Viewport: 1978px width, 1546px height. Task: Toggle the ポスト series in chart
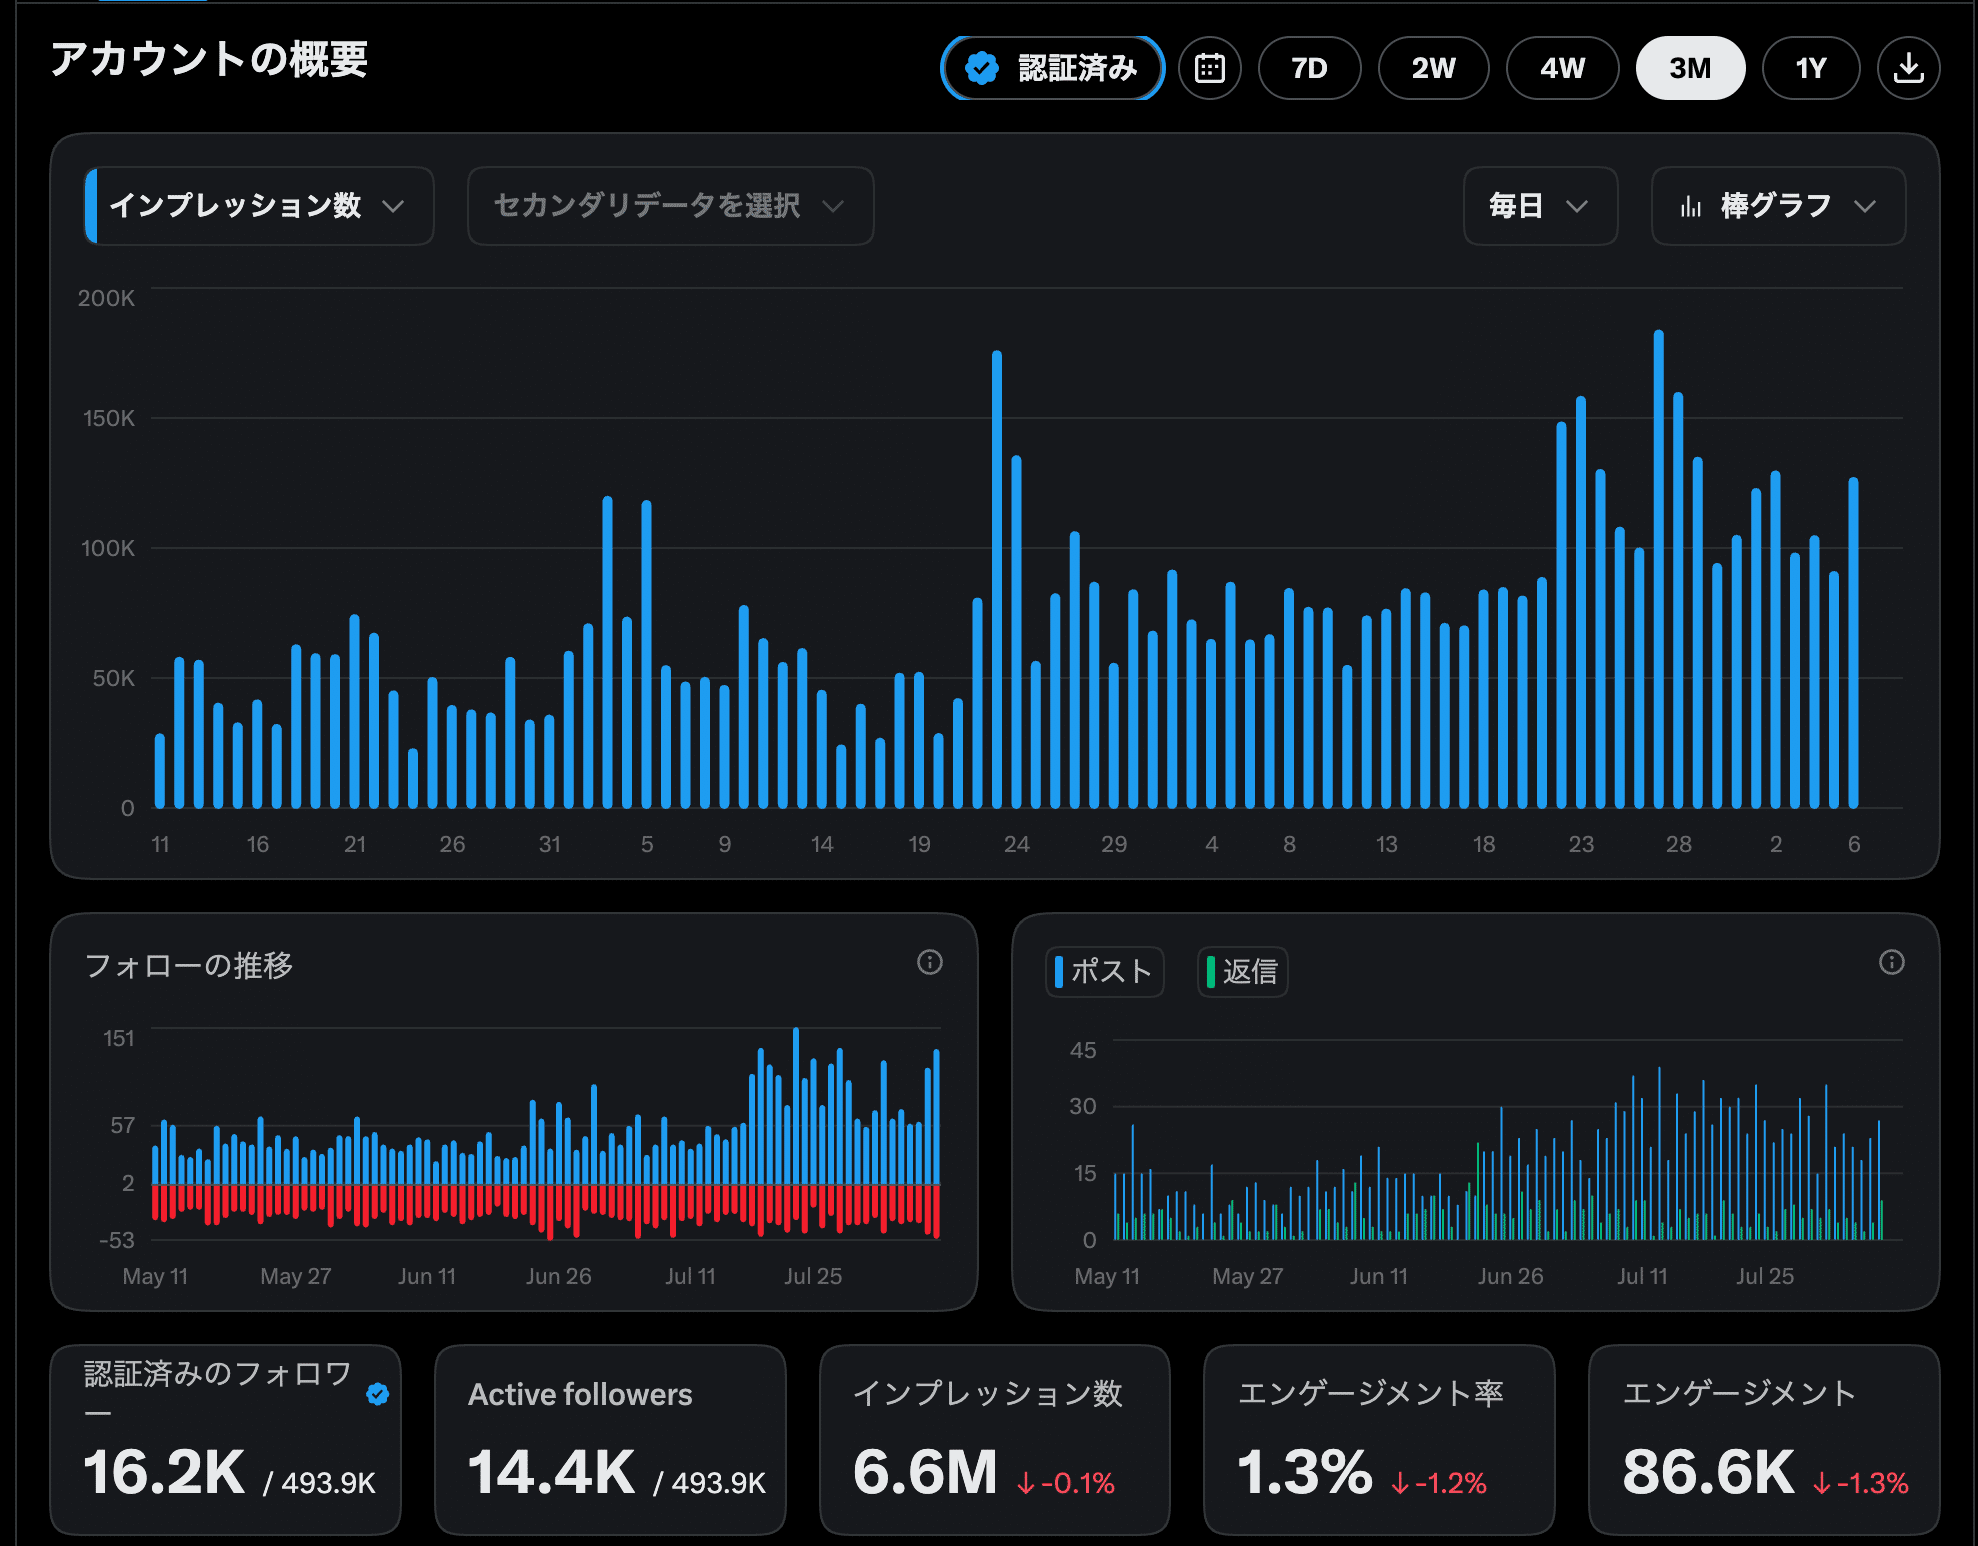pyautogui.click(x=1104, y=971)
